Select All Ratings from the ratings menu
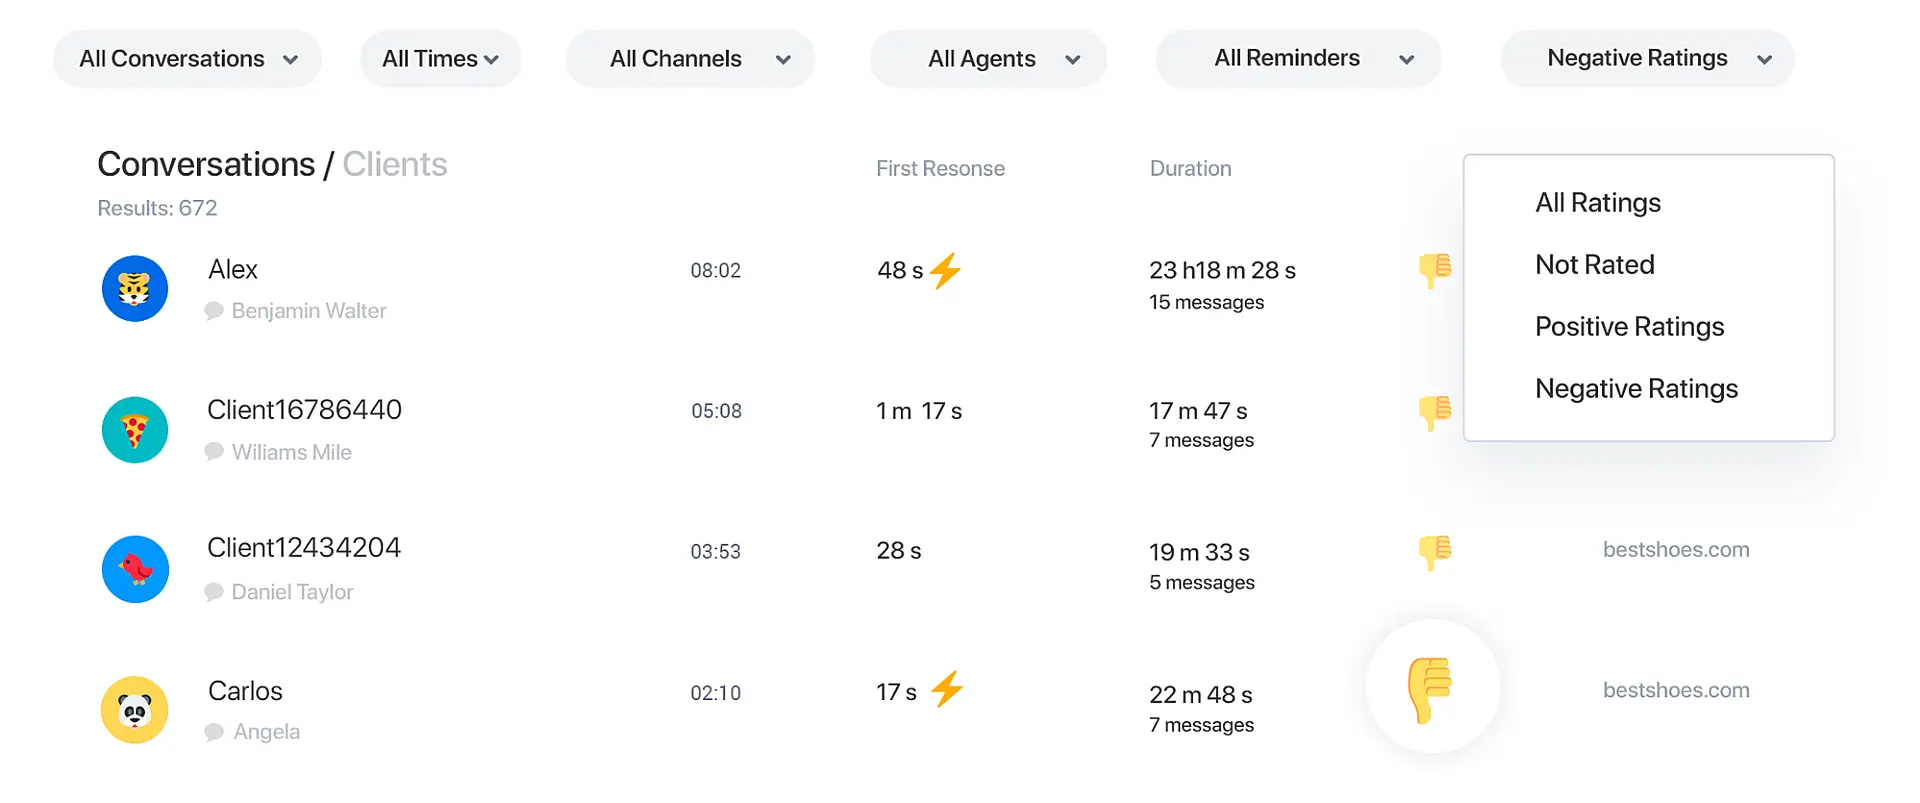 pos(1598,203)
